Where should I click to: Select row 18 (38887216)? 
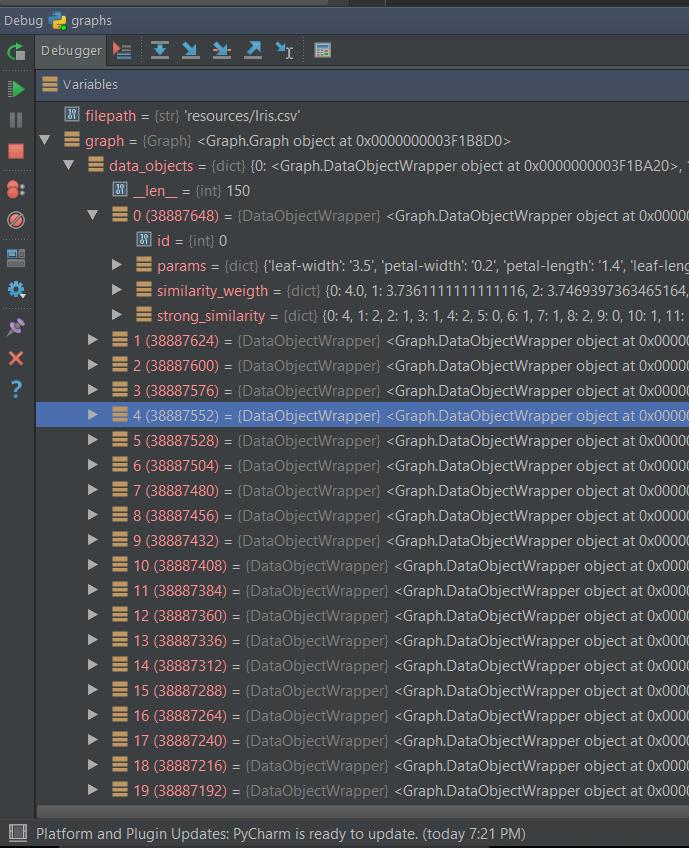click(x=362, y=765)
